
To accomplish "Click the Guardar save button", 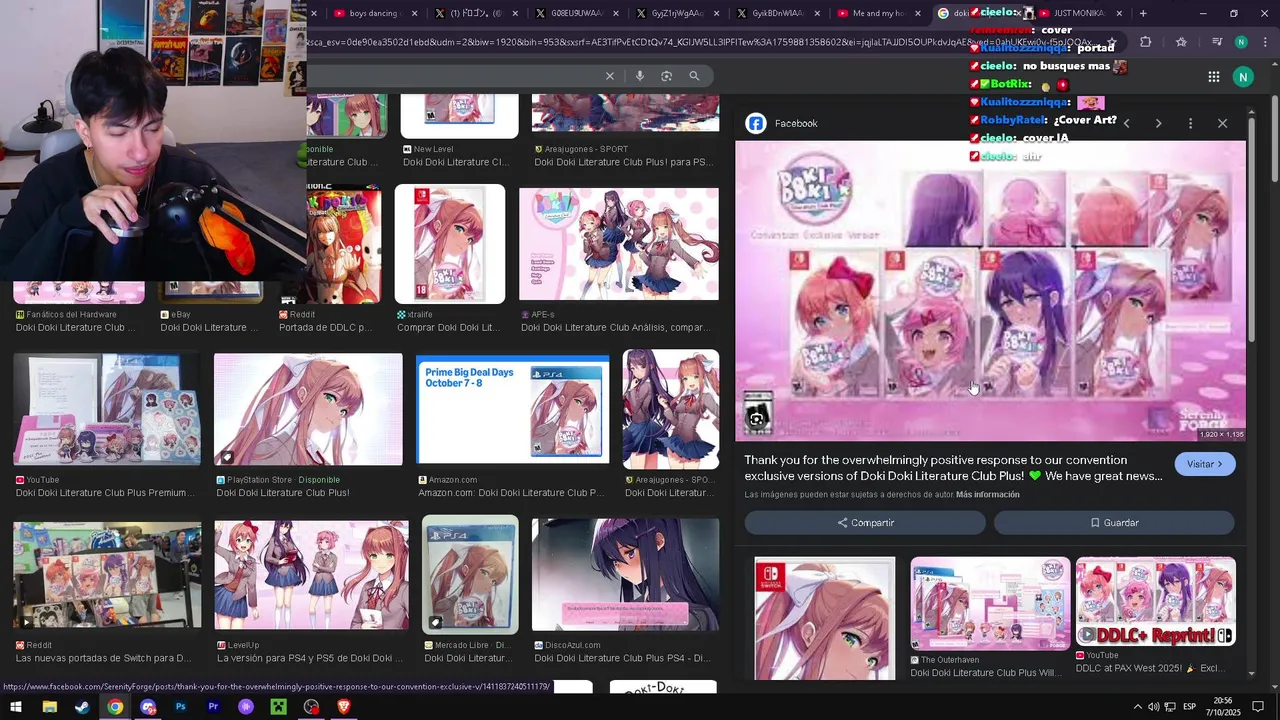I will [1114, 523].
